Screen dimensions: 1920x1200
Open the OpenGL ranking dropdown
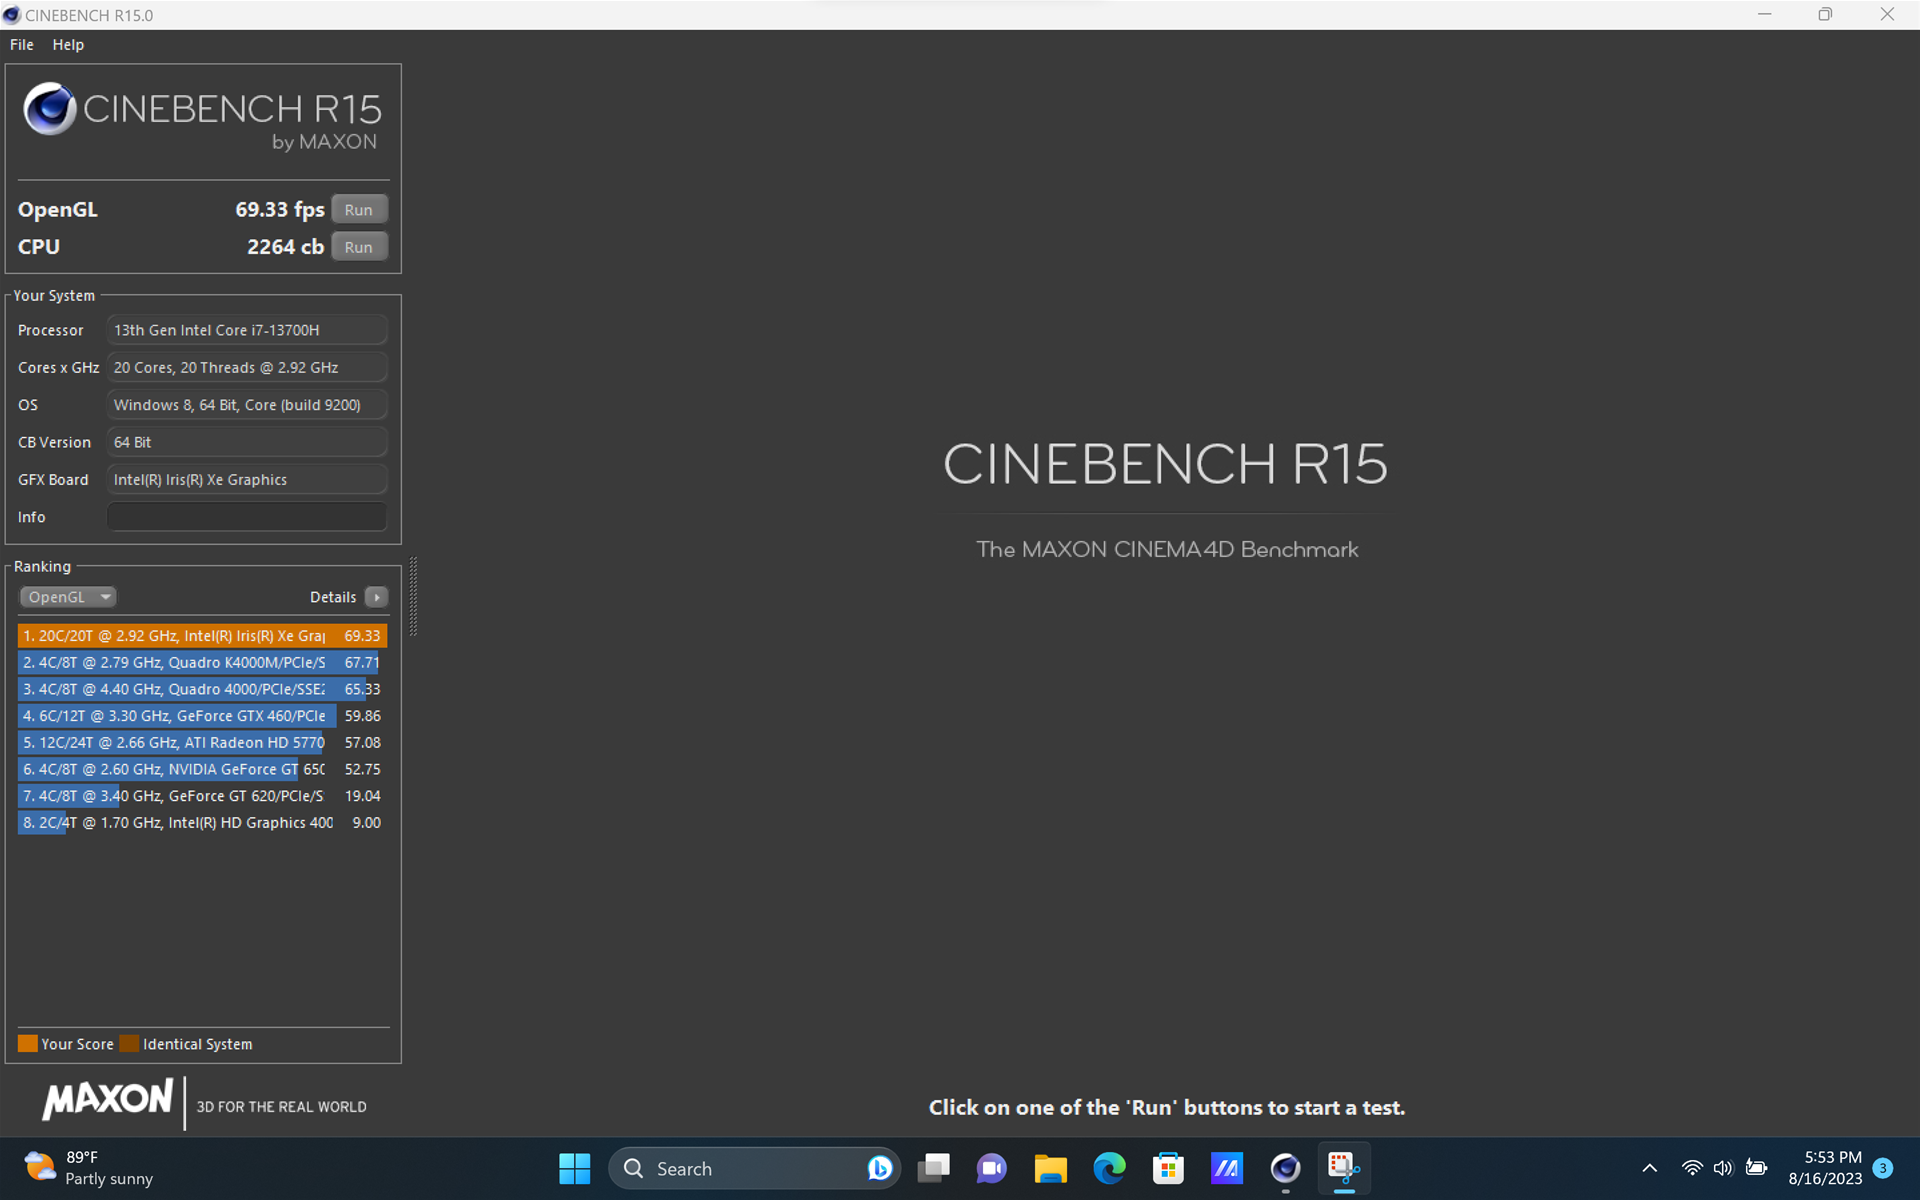coord(68,597)
